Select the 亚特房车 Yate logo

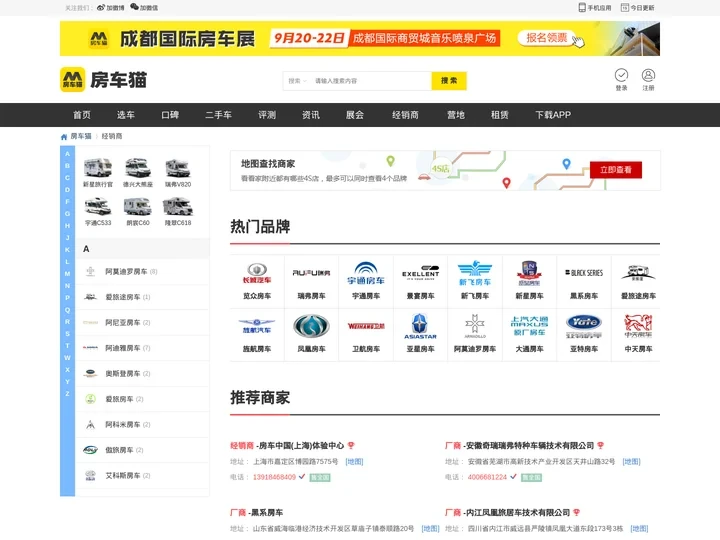(584, 326)
